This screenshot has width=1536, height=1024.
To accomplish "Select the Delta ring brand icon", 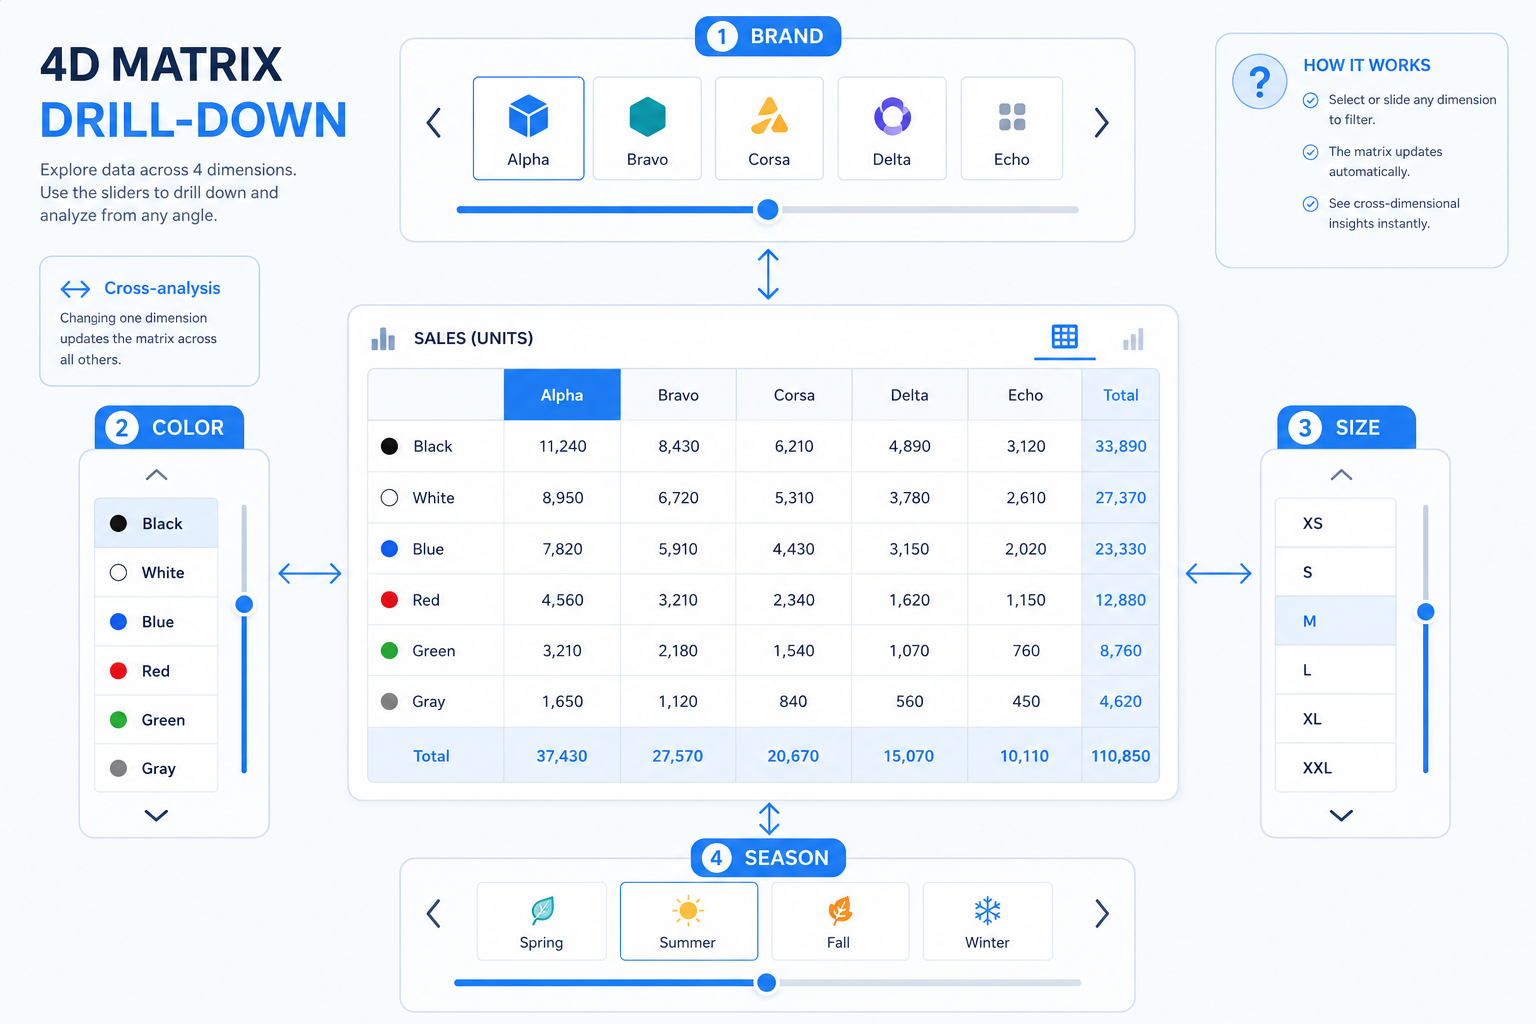I will 892,116.
